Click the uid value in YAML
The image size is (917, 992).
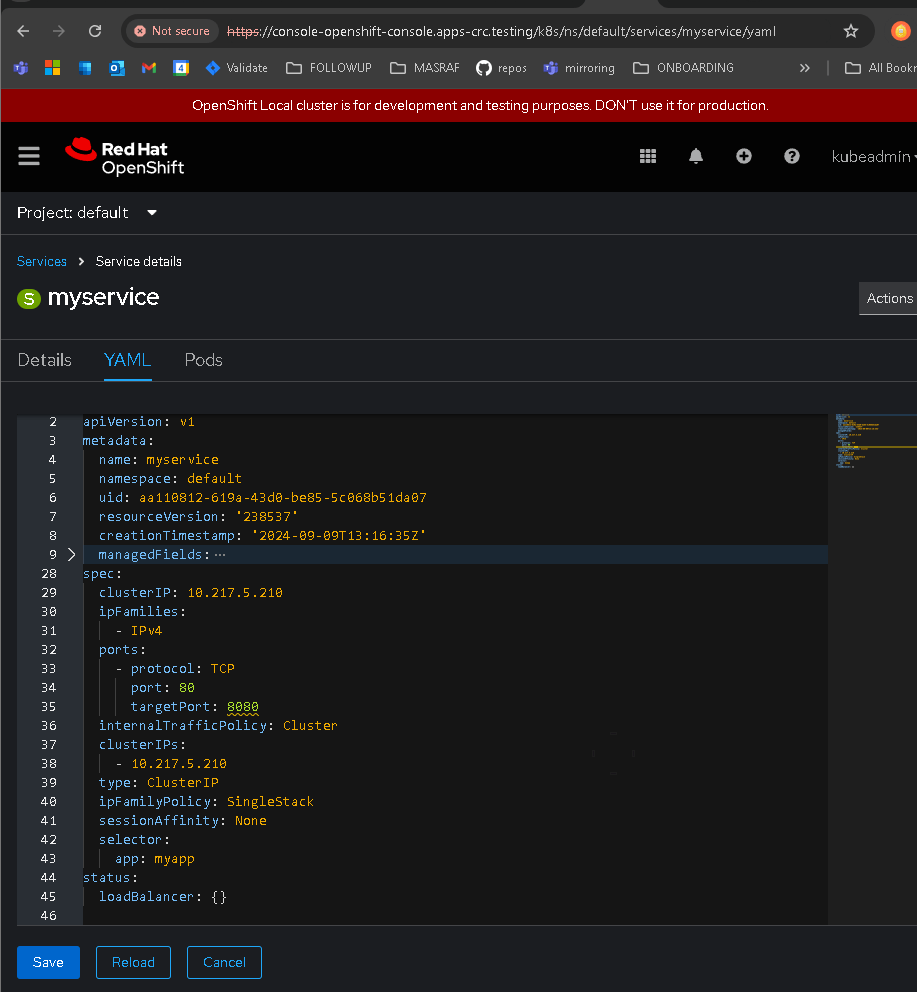click(x=283, y=498)
